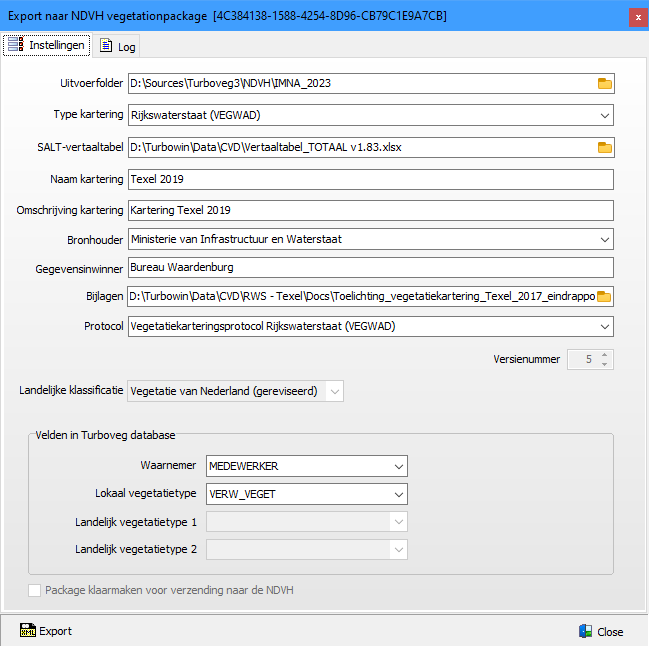Click into Gegevensinwinner input field

(370, 268)
